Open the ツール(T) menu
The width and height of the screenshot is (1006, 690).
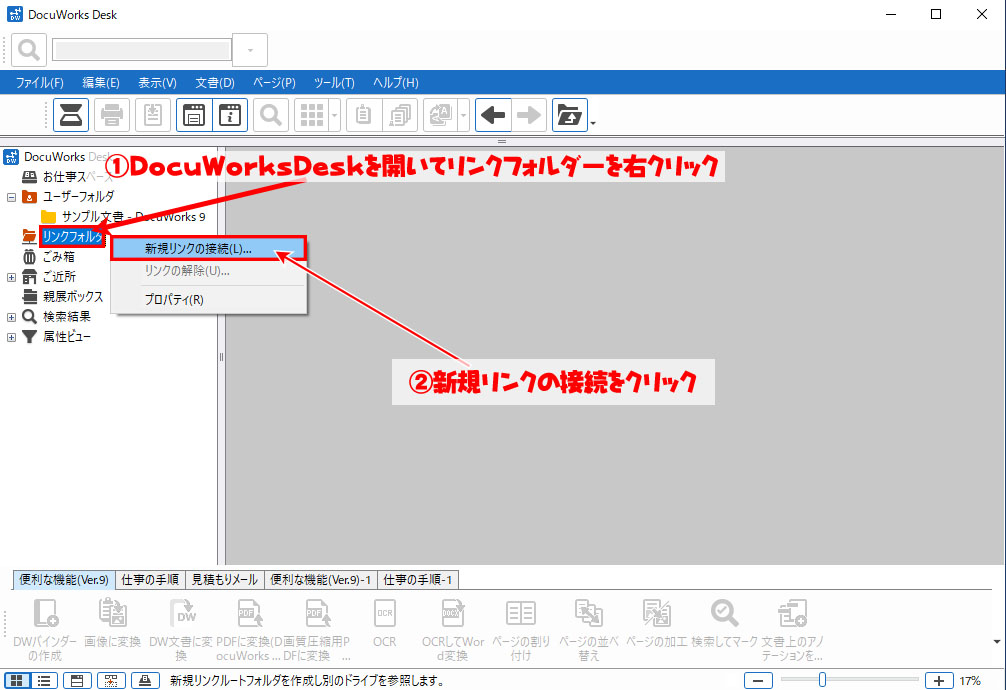(x=334, y=83)
